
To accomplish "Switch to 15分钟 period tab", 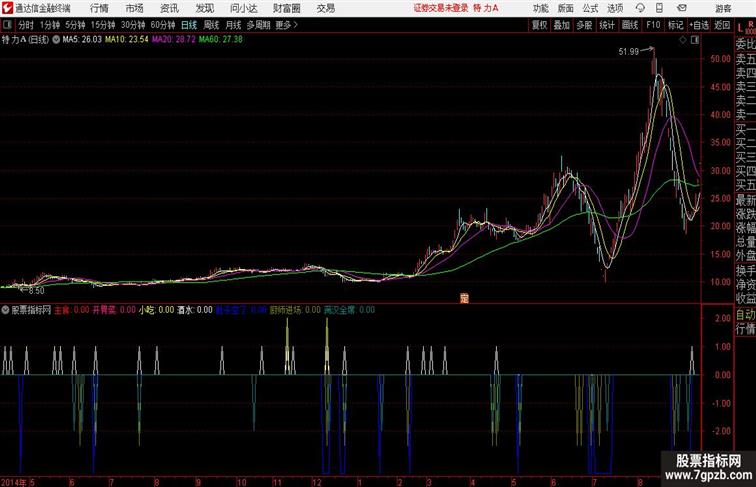I will (103, 25).
